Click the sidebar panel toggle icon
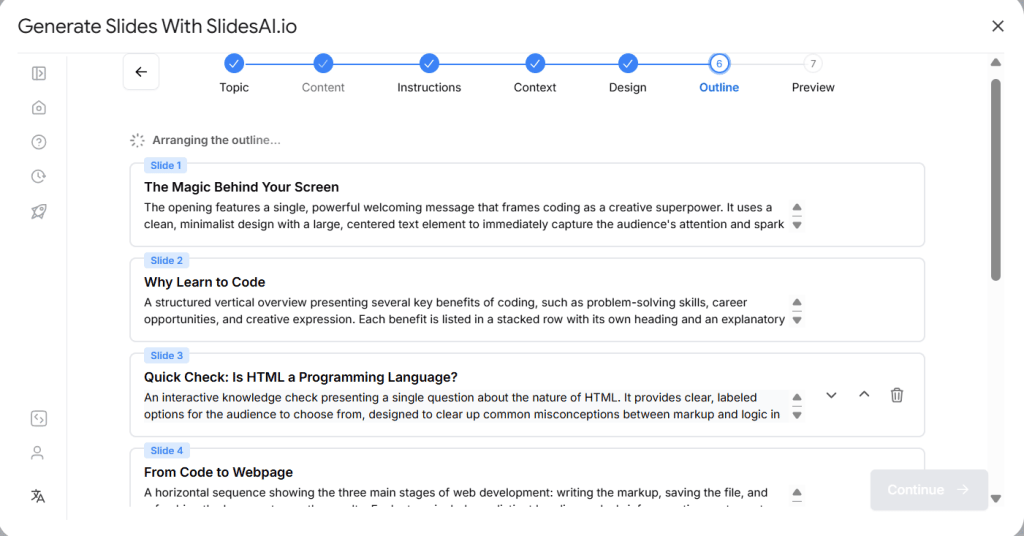1024x536 pixels. coord(38,73)
